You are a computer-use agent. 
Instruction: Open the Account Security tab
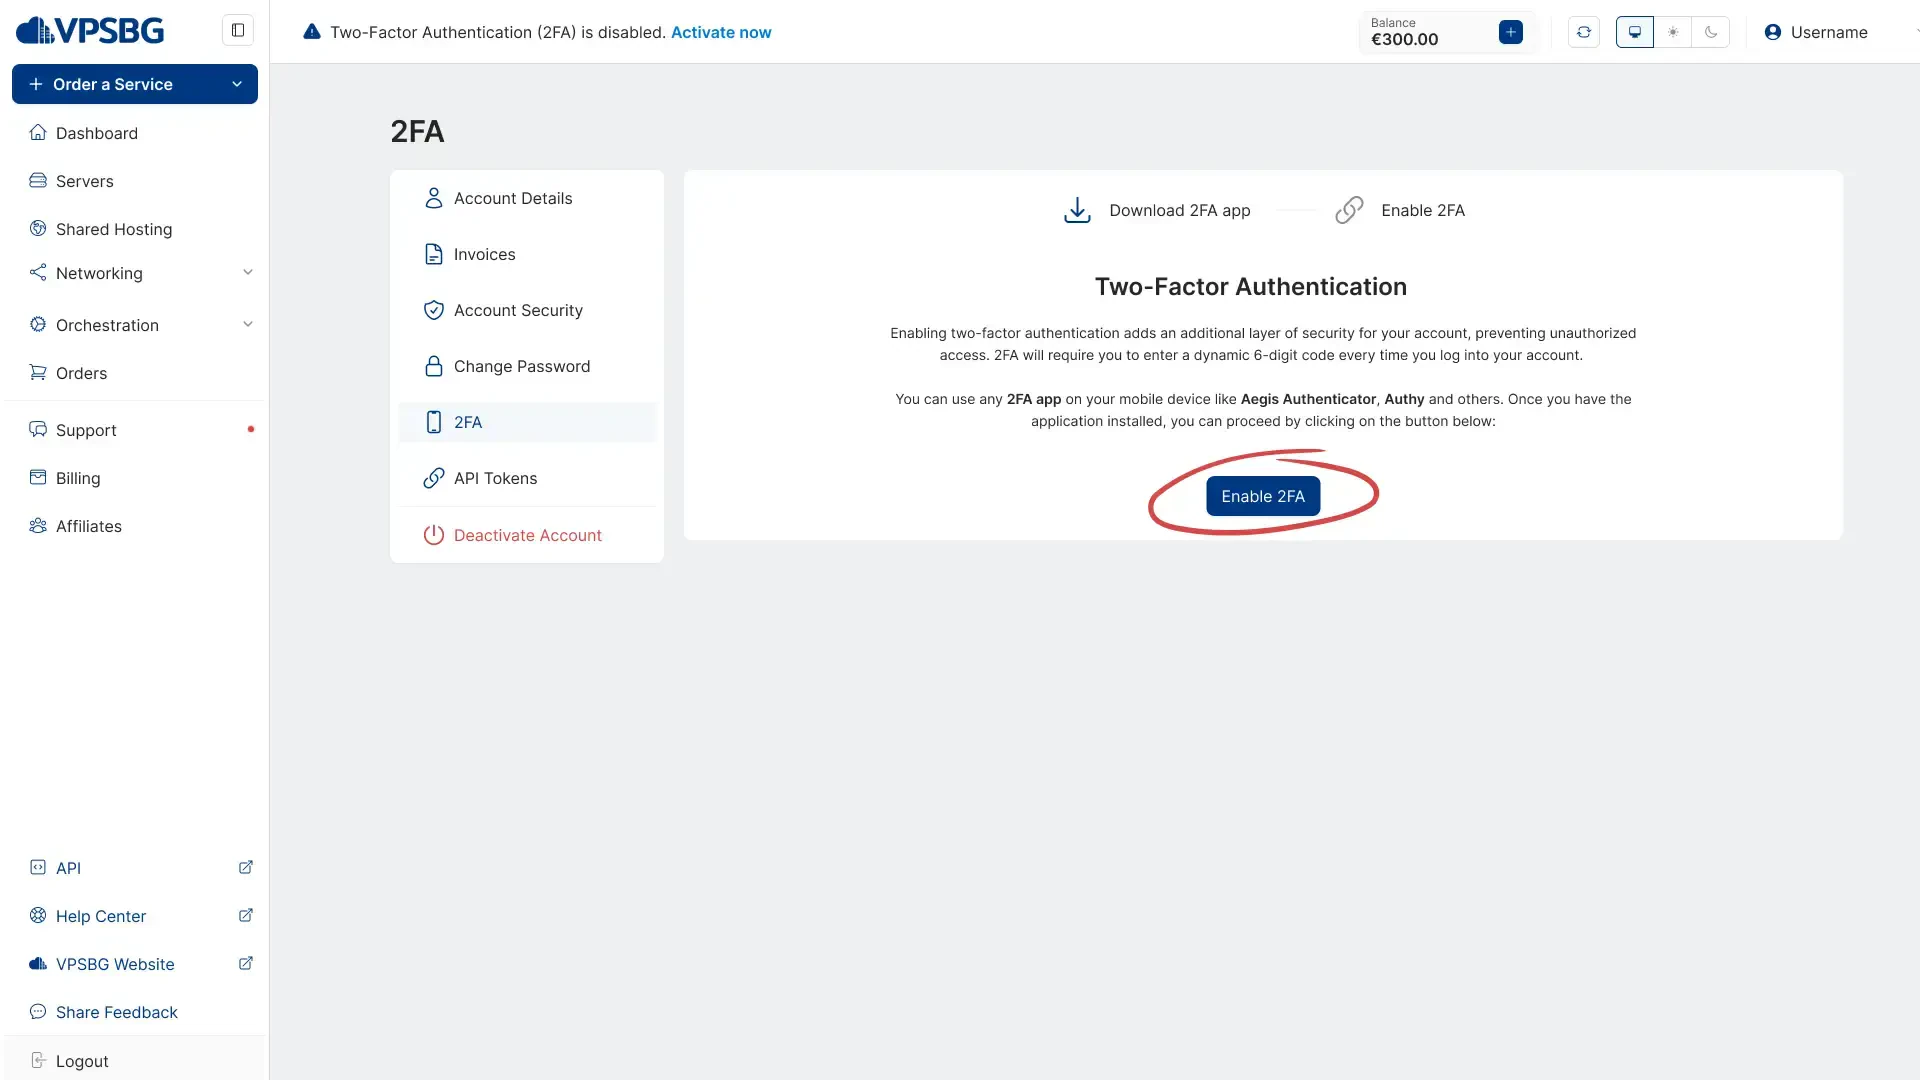(518, 310)
